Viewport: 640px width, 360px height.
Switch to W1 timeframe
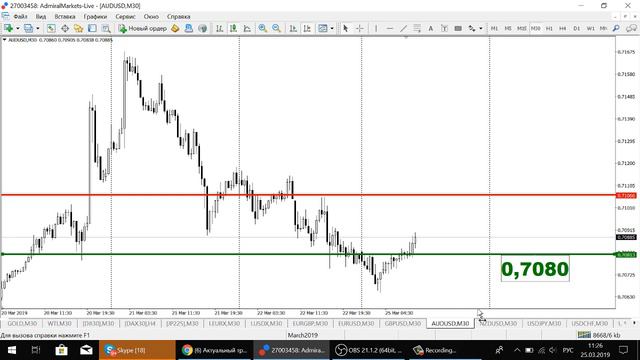tap(591, 28)
